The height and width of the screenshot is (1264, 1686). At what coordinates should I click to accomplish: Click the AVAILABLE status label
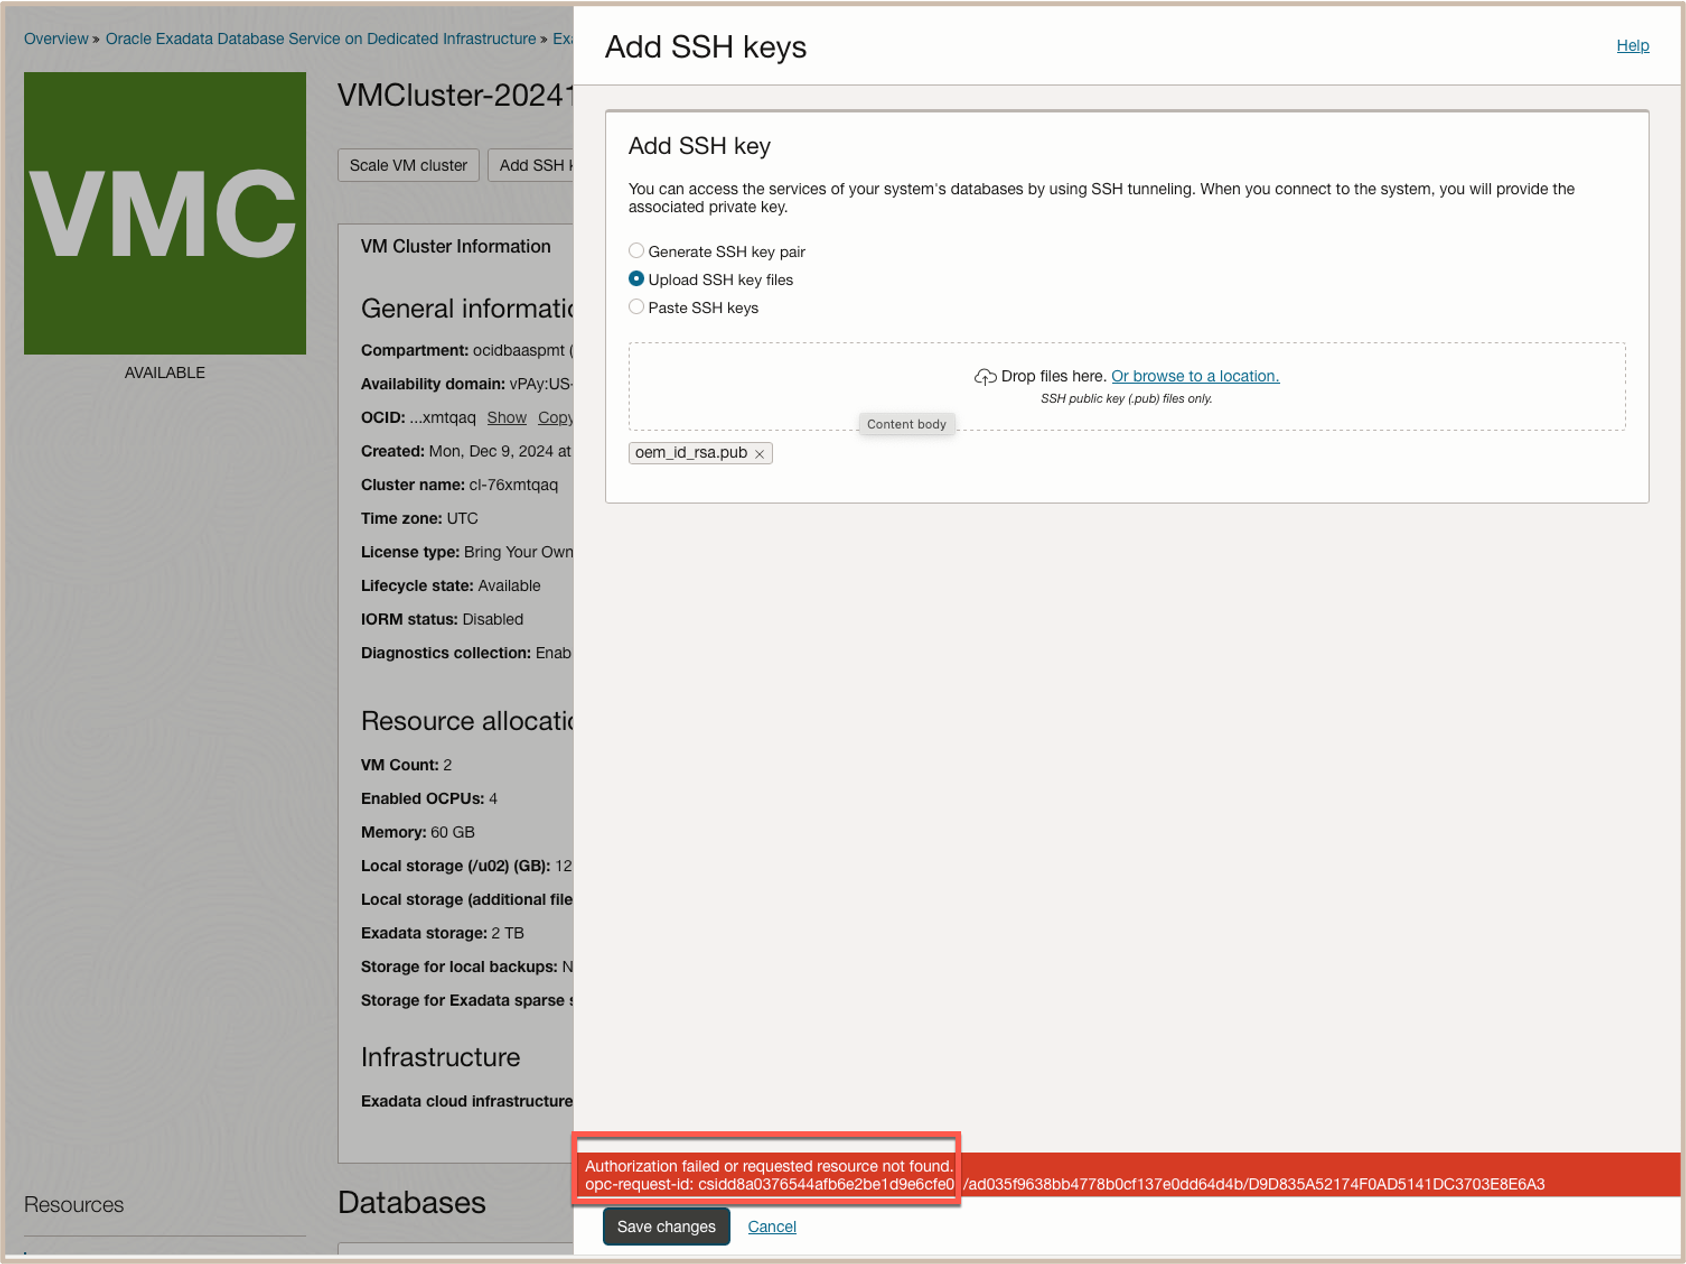(165, 373)
